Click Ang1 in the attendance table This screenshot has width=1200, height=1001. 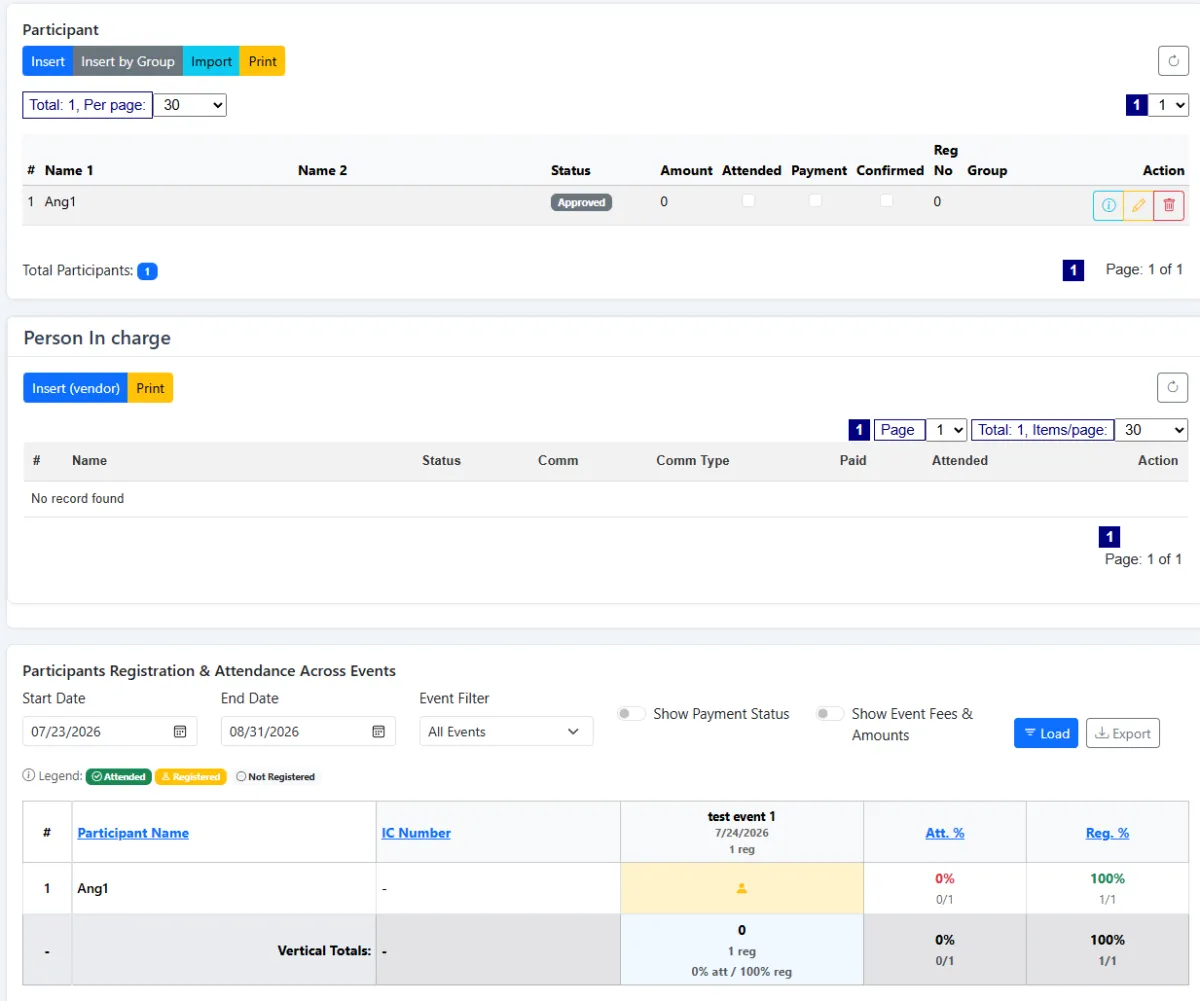(94, 888)
